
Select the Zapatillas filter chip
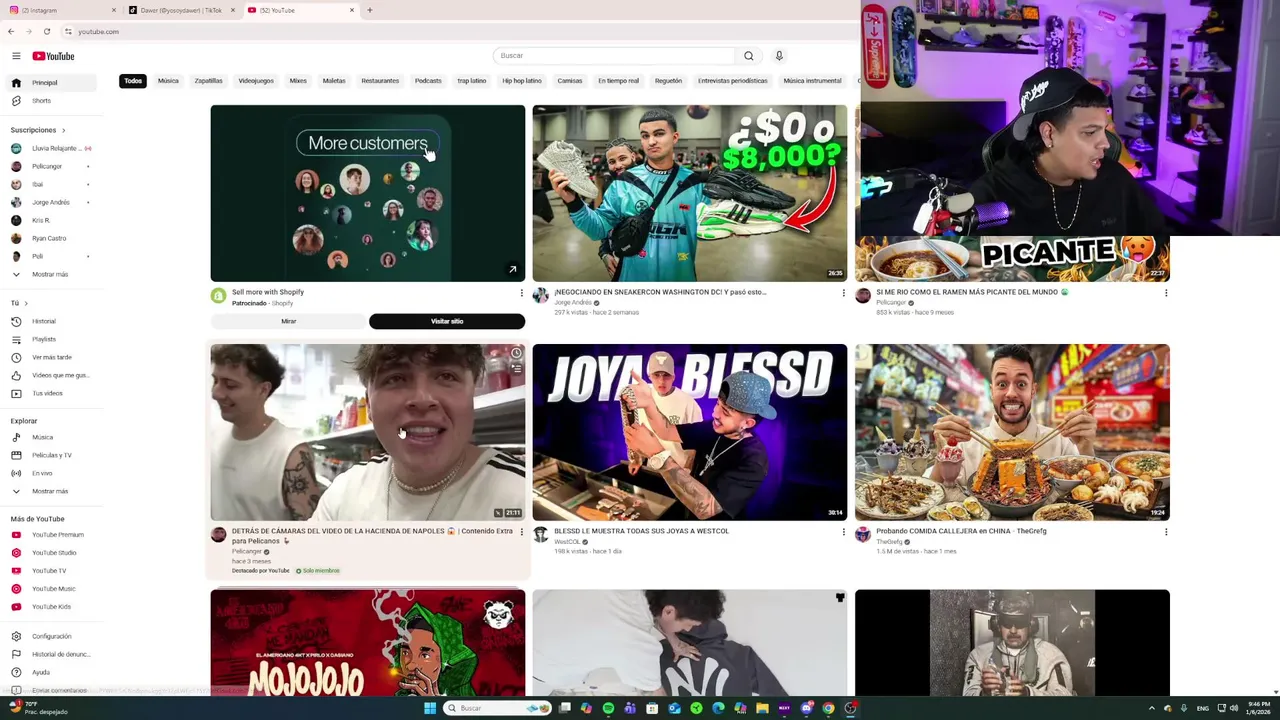click(x=209, y=81)
